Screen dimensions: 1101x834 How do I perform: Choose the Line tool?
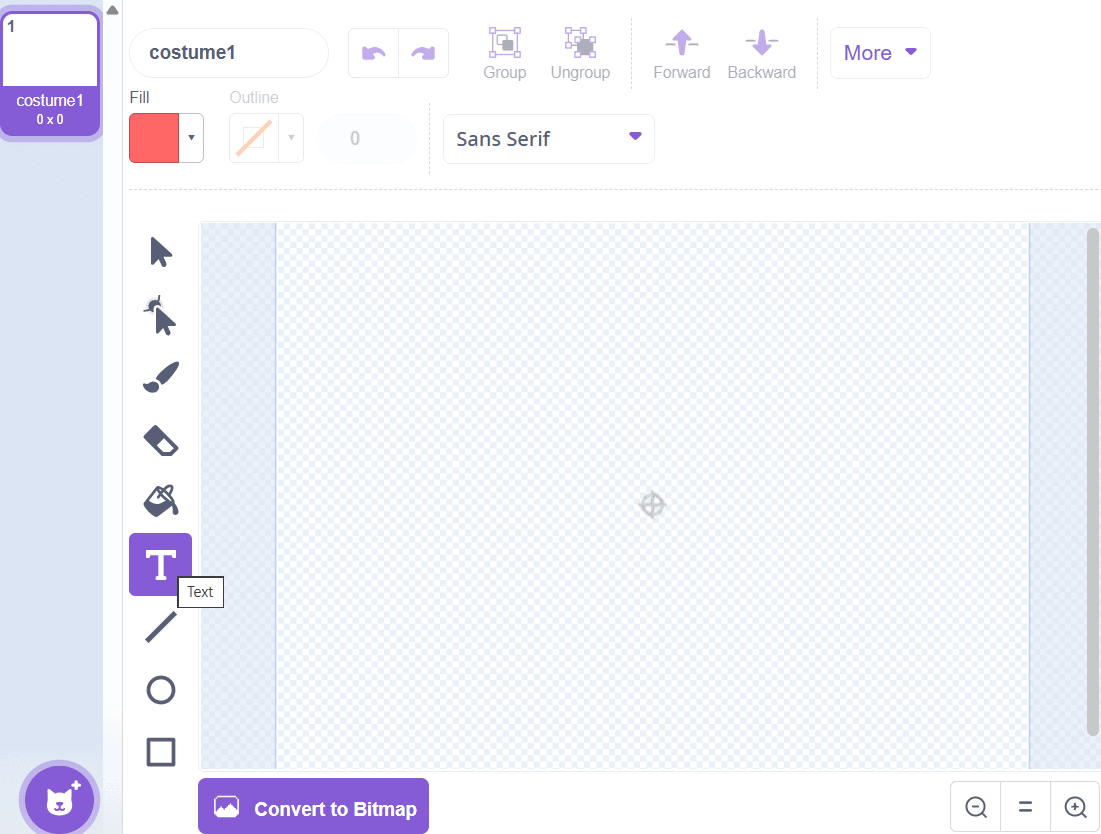[160, 627]
